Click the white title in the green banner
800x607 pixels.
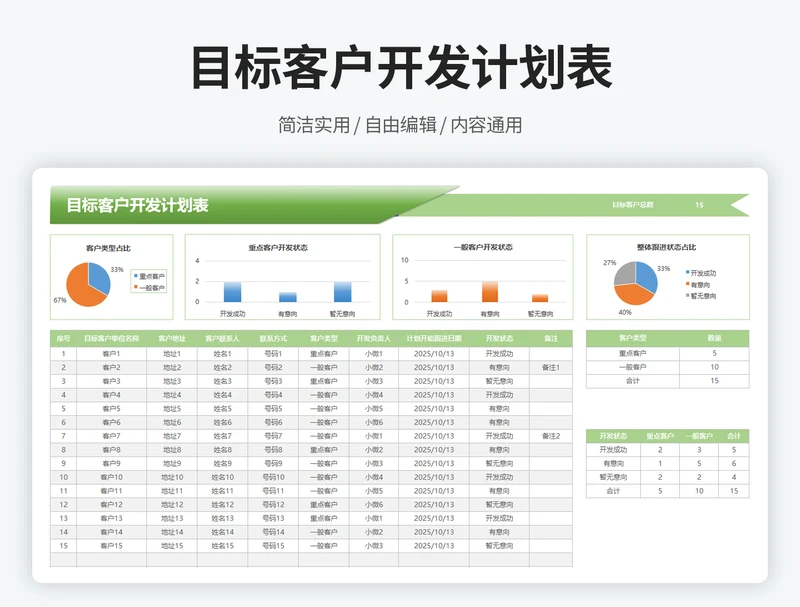(x=138, y=205)
